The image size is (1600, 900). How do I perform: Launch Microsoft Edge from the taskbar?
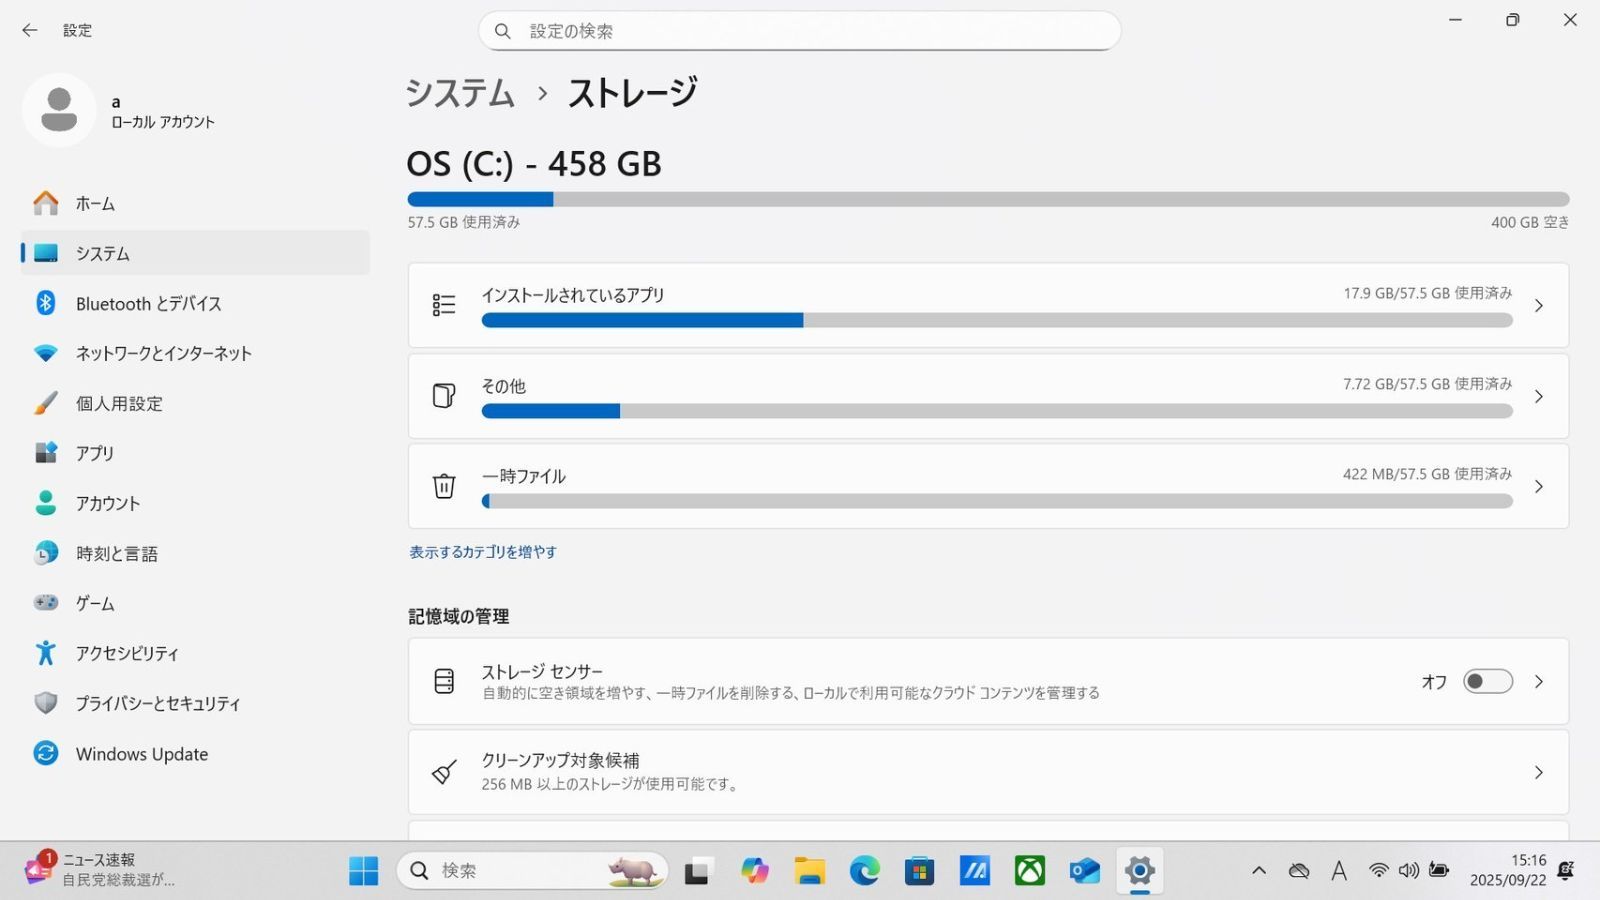point(864,870)
